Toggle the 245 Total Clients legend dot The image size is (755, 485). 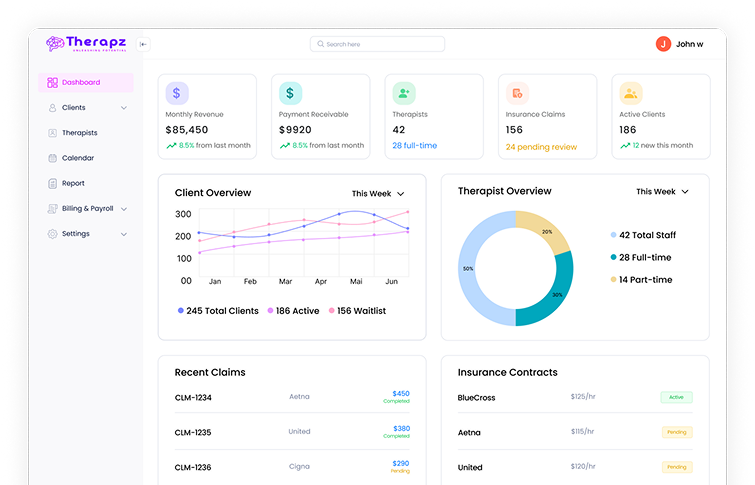click(x=181, y=311)
